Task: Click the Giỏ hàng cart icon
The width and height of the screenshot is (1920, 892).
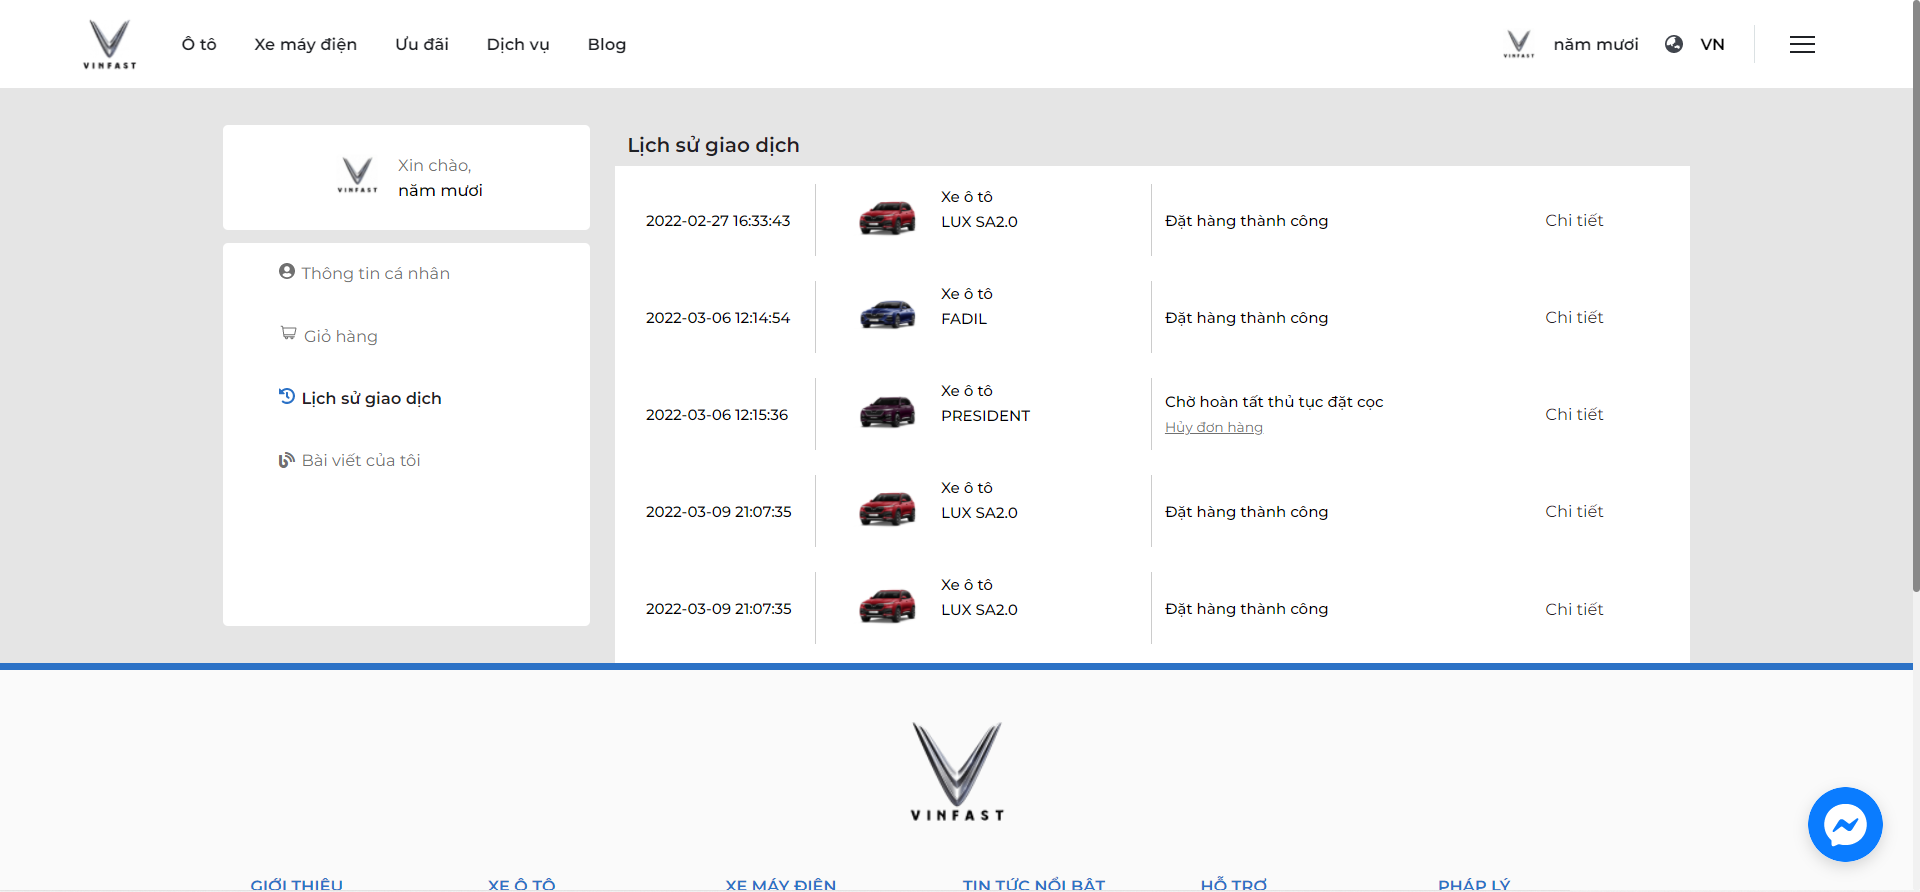Action: (289, 333)
